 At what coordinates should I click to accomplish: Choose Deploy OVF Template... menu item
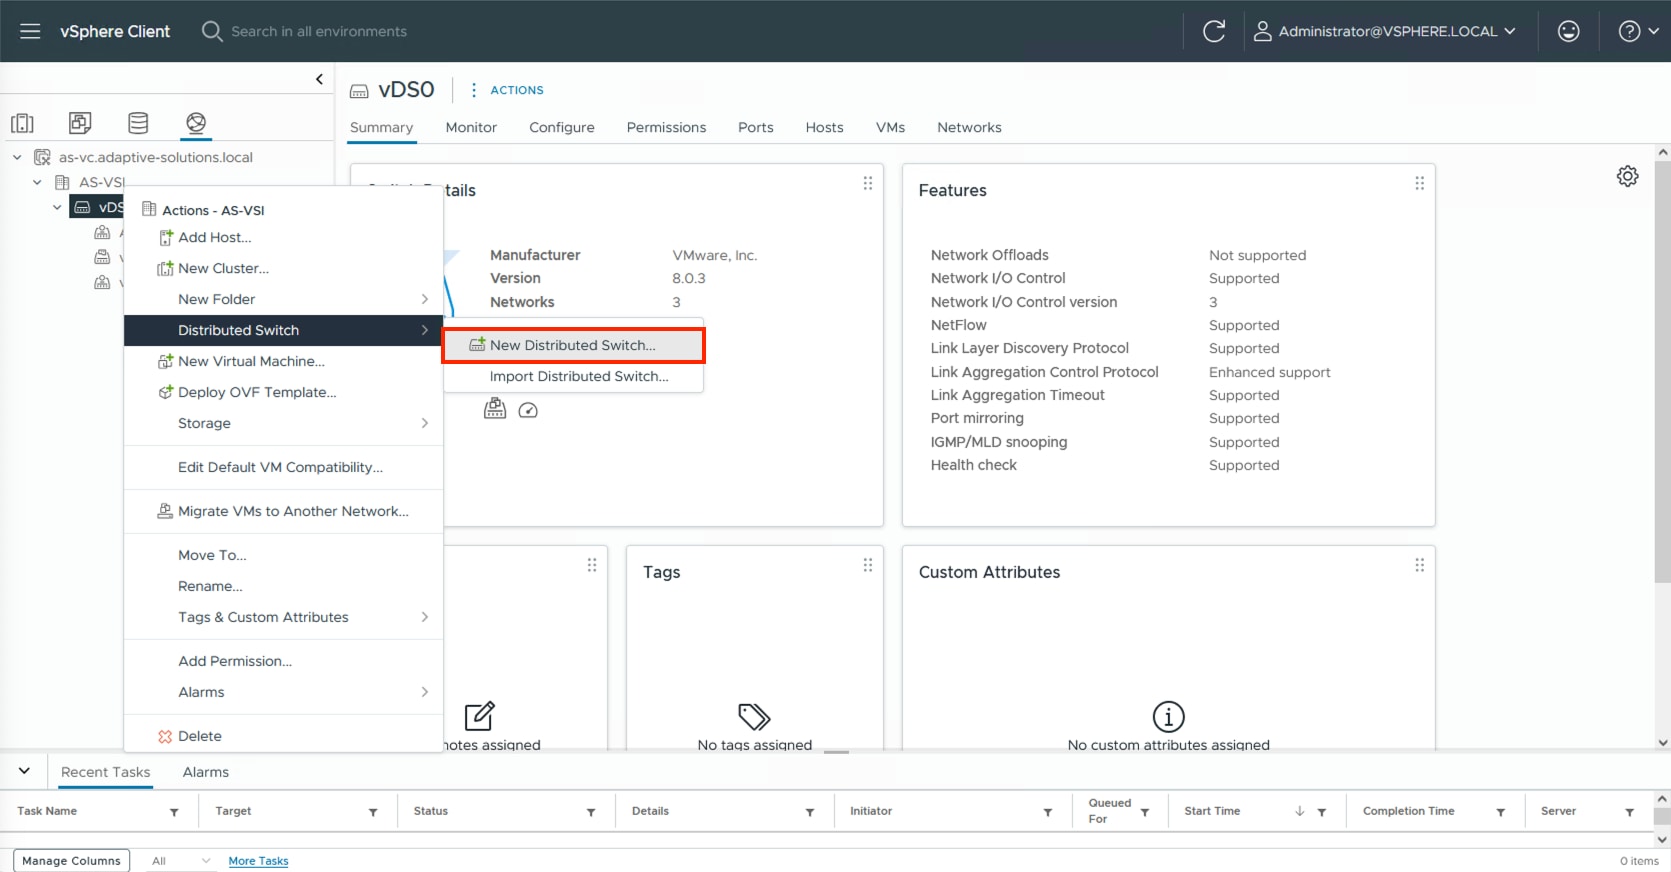point(283,392)
